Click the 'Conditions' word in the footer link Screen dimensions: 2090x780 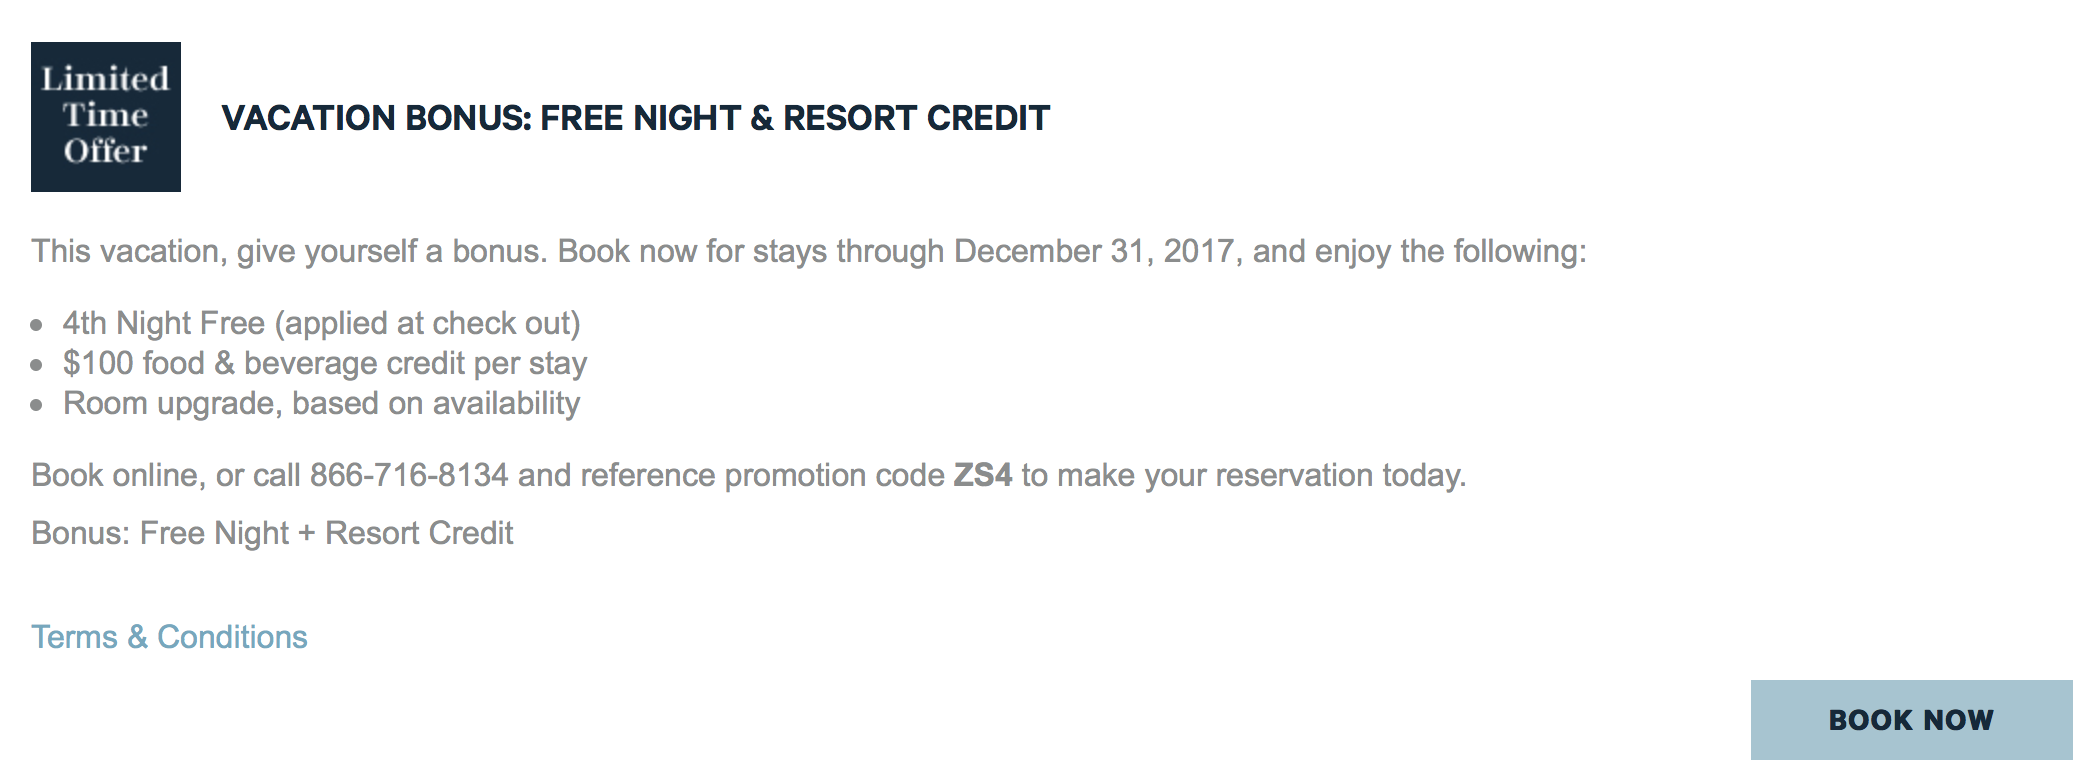click(232, 637)
